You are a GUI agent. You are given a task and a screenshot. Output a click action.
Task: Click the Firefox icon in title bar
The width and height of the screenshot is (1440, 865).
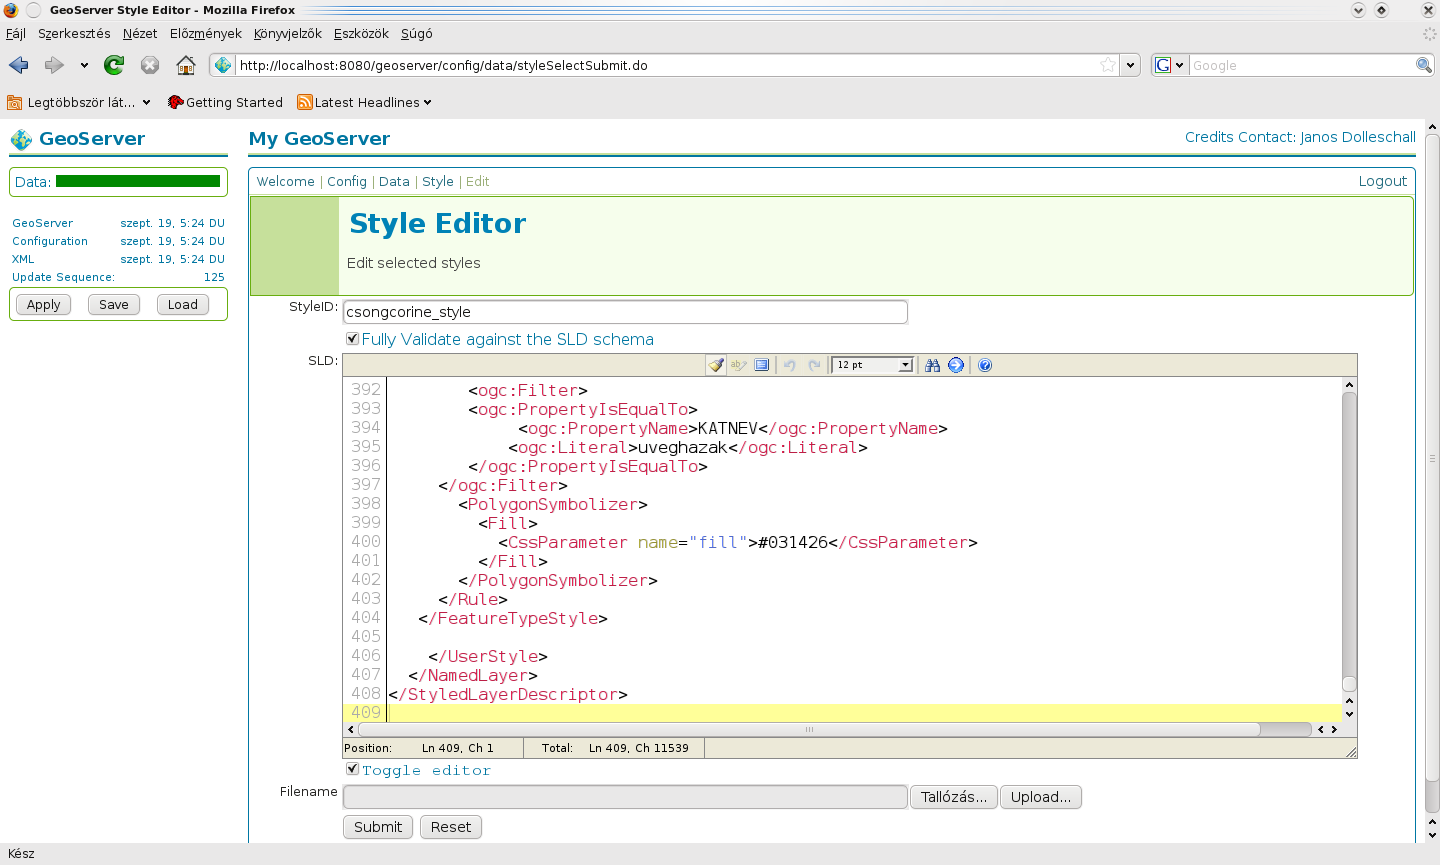coord(11,10)
